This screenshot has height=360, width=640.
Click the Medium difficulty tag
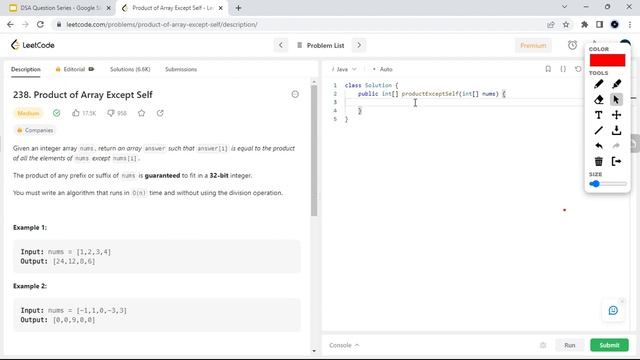coord(28,113)
